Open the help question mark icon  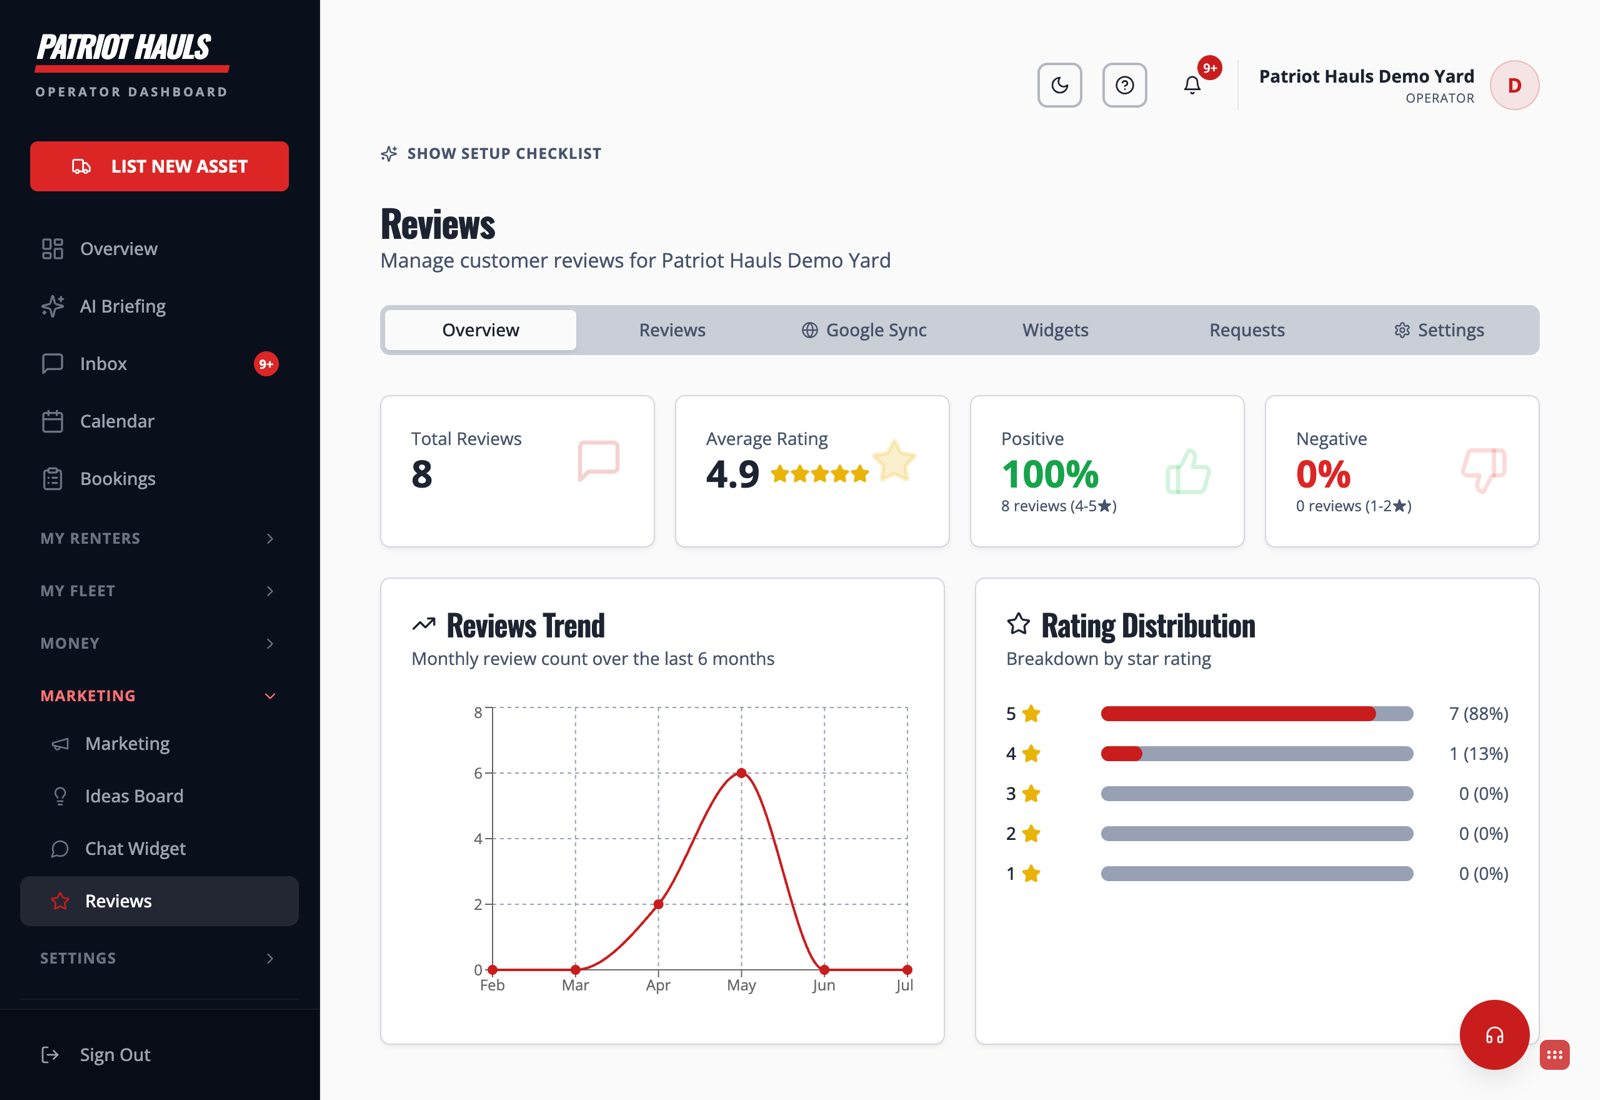[x=1125, y=85]
